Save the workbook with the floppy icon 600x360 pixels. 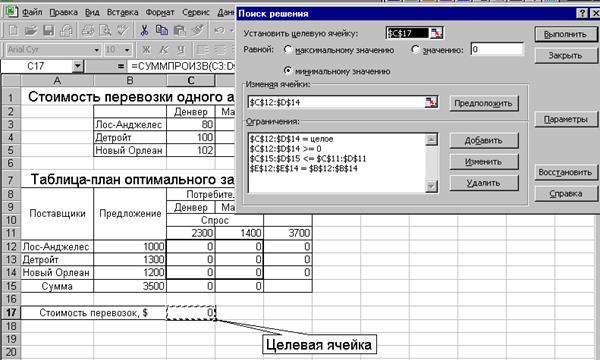[x=48, y=31]
